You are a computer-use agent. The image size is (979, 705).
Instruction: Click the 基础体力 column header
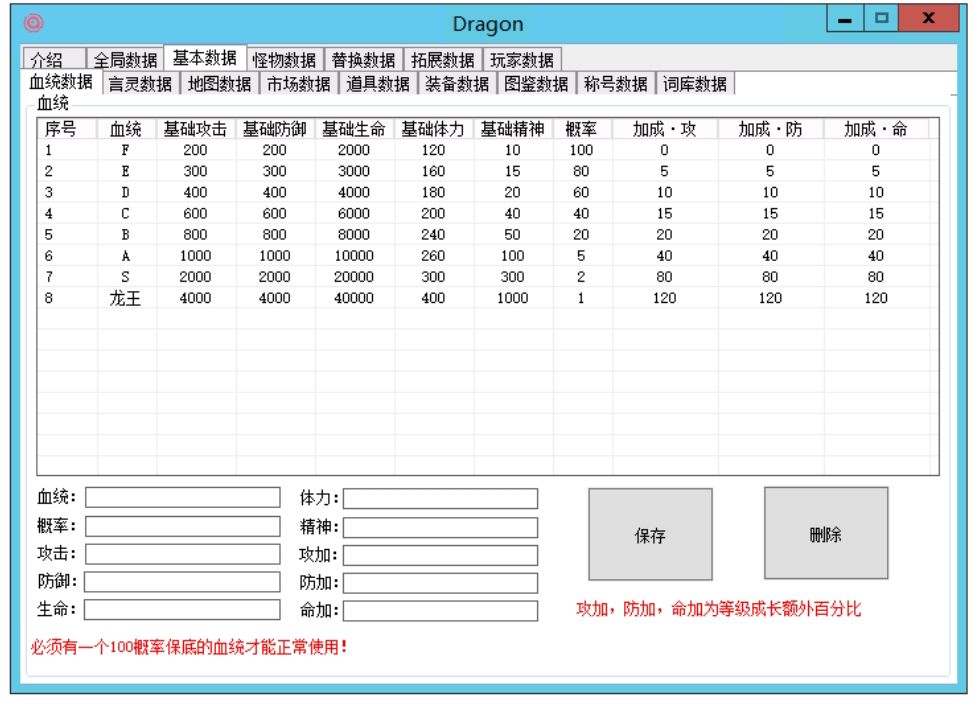pos(434,129)
